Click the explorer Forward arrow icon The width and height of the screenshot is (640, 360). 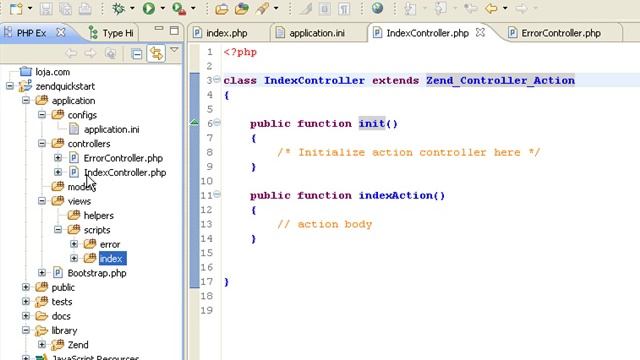coord(90,53)
